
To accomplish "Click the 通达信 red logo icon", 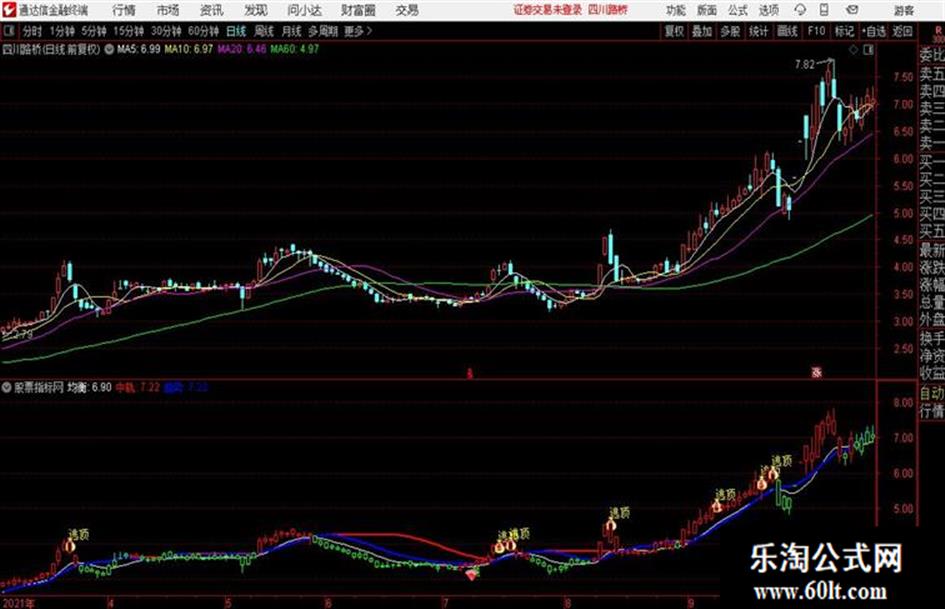I will click(x=9, y=10).
